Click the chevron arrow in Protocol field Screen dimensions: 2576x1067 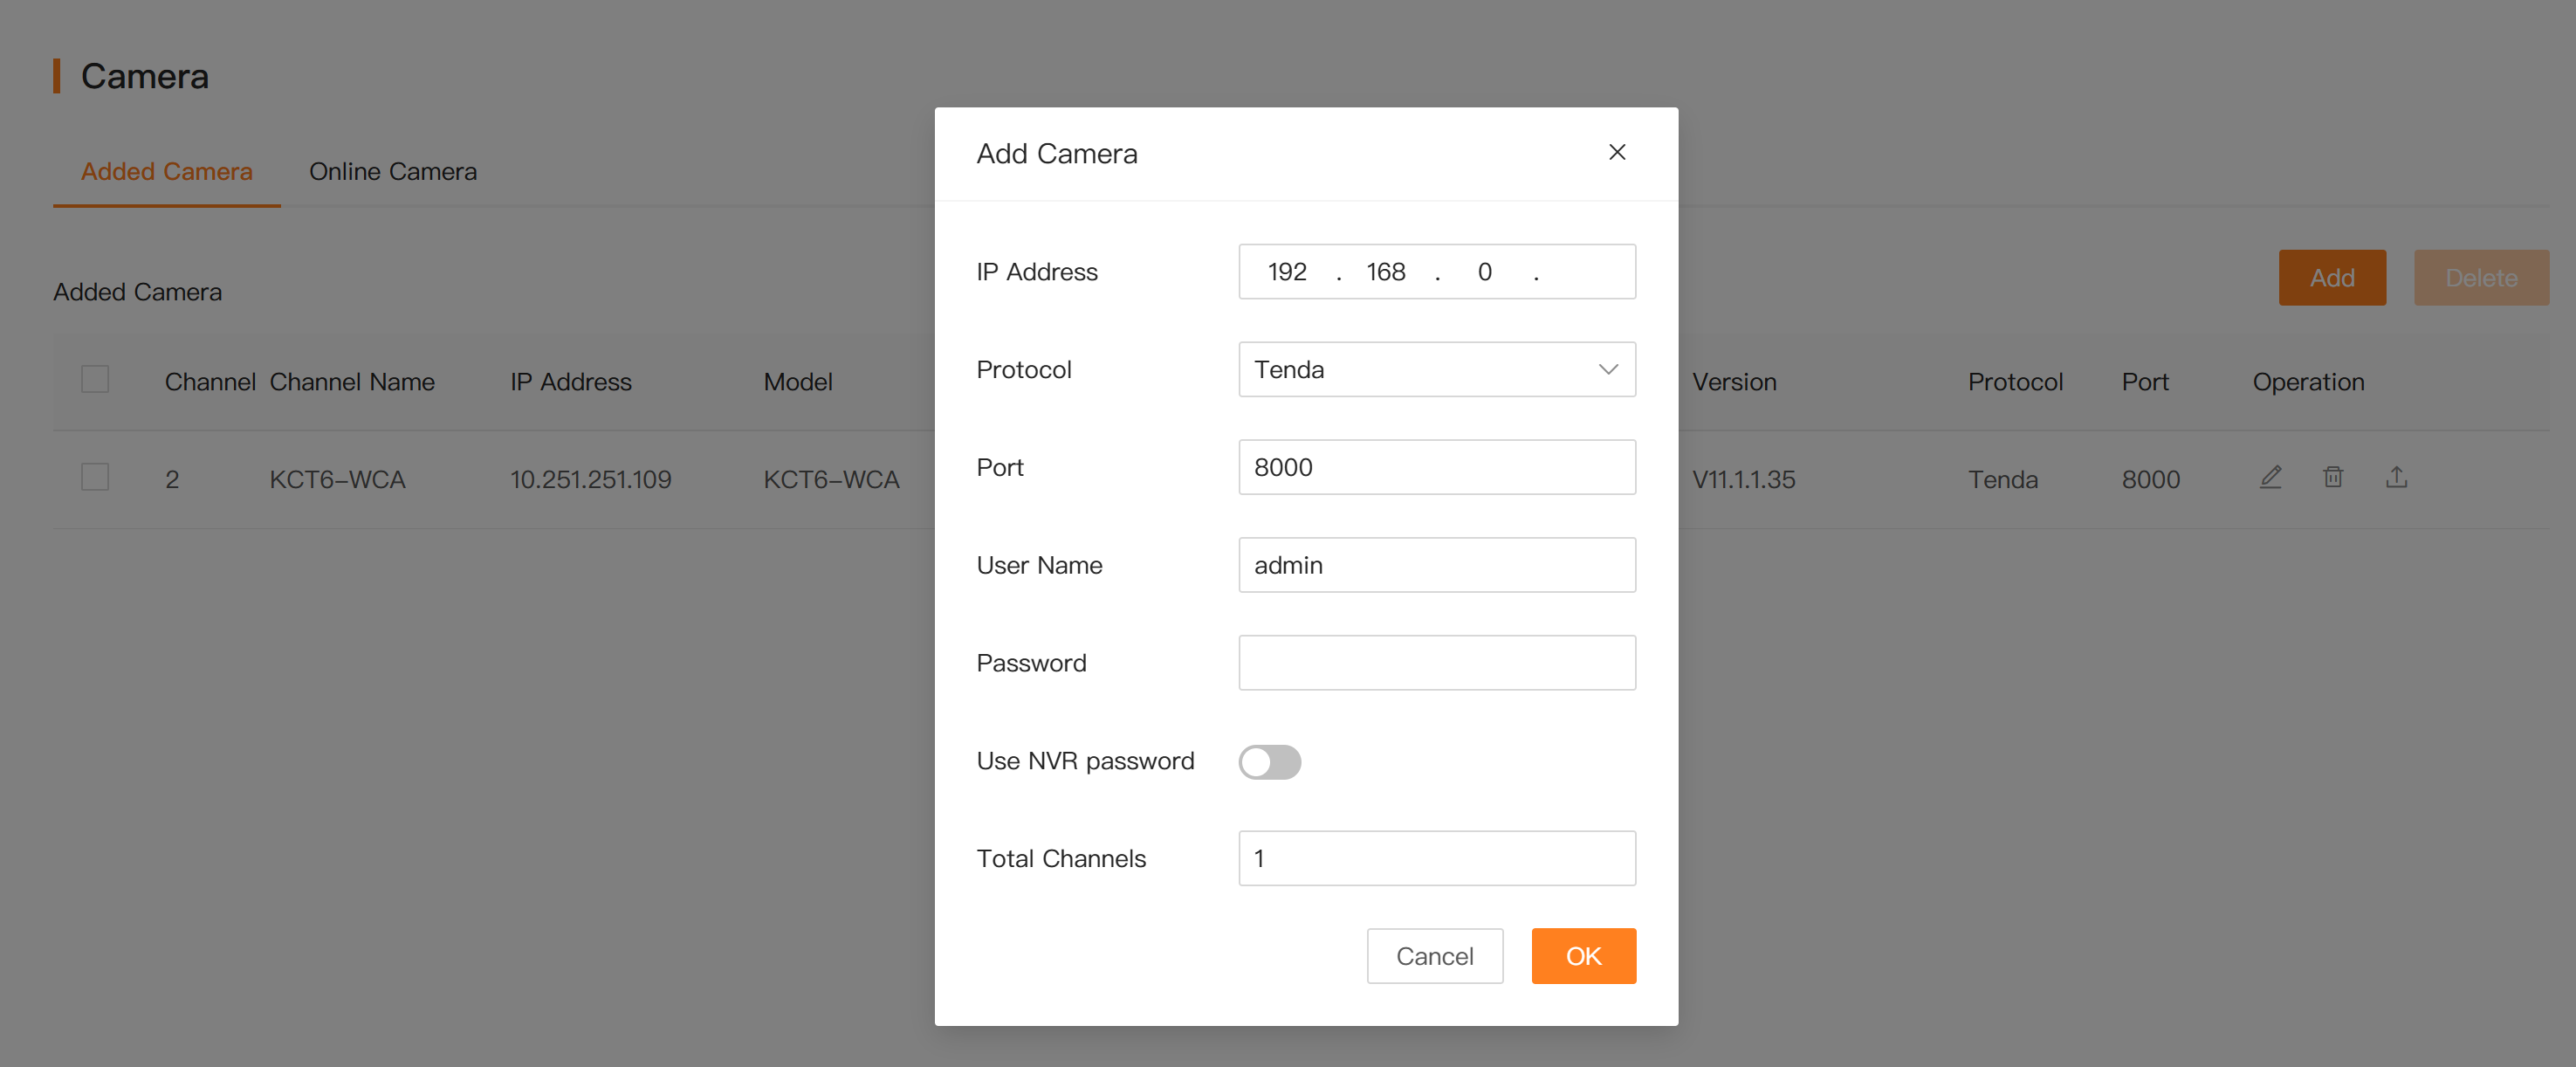pyautogui.click(x=1607, y=369)
